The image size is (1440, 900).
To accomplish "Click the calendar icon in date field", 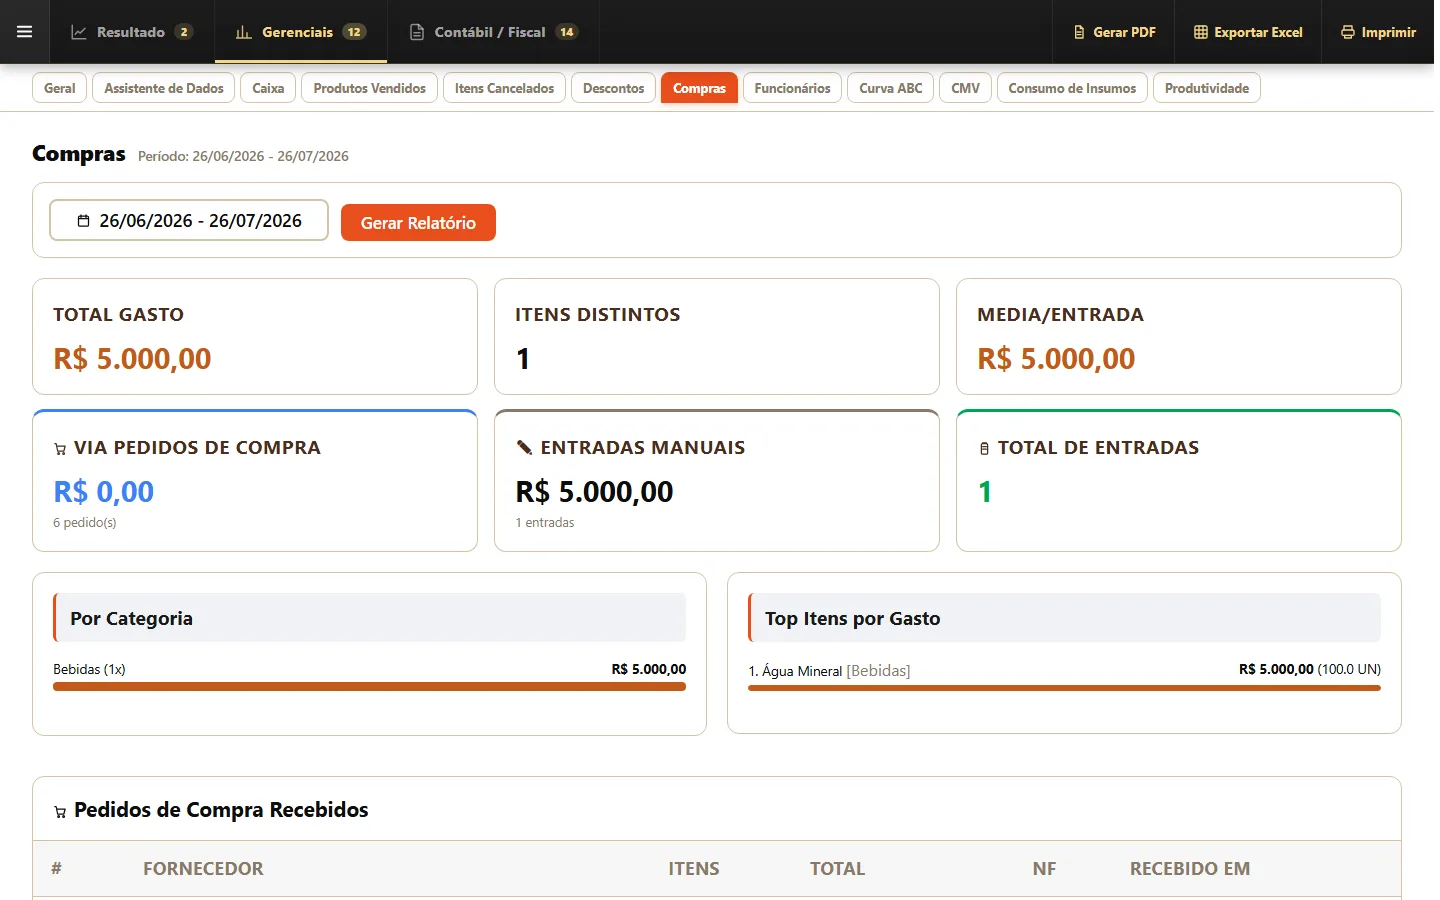I will point(84,221).
